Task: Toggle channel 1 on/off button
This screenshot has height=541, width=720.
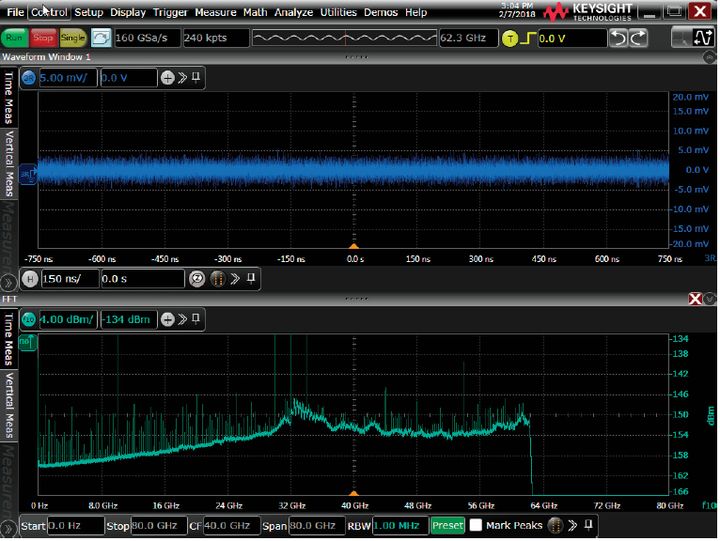Action: click(29, 78)
